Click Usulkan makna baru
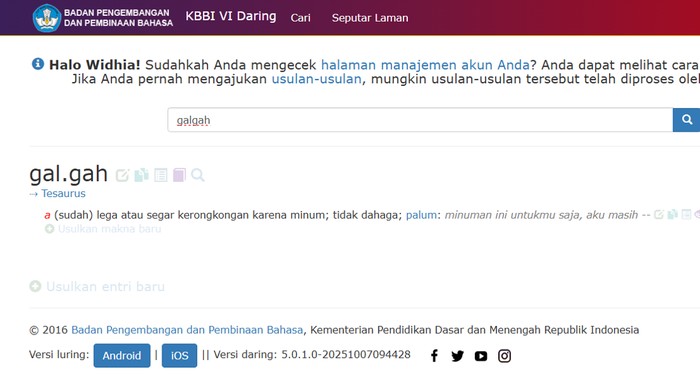 109,229
